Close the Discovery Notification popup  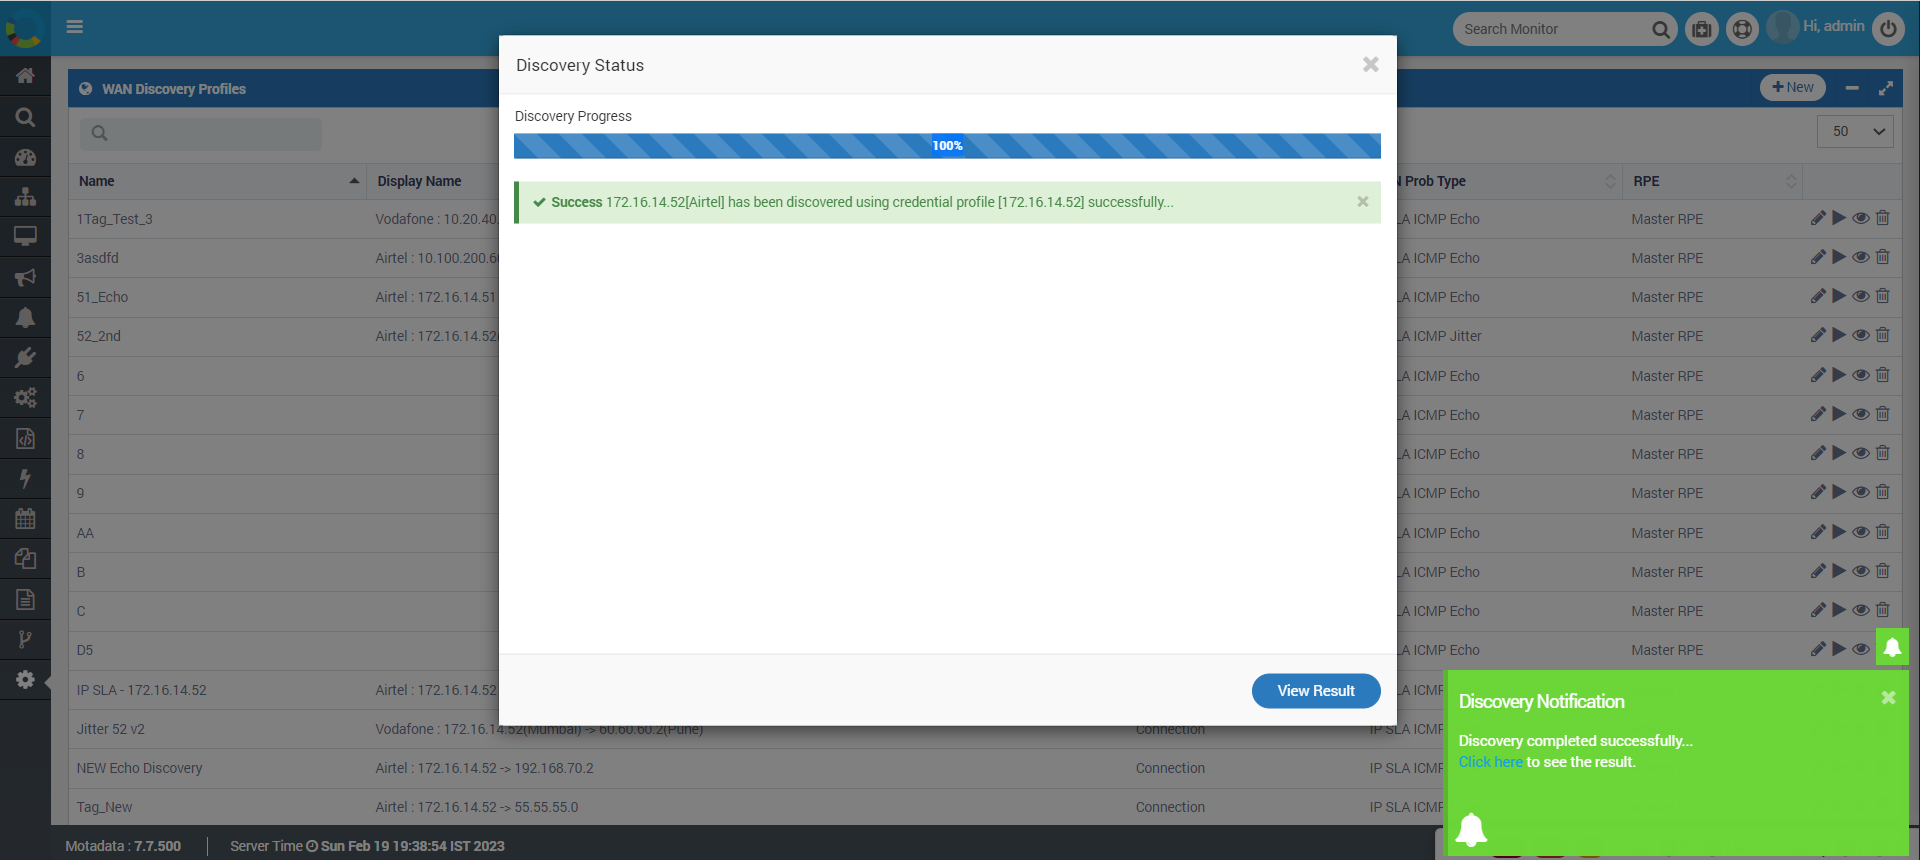pyautogui.click(x=1888, y=698)
